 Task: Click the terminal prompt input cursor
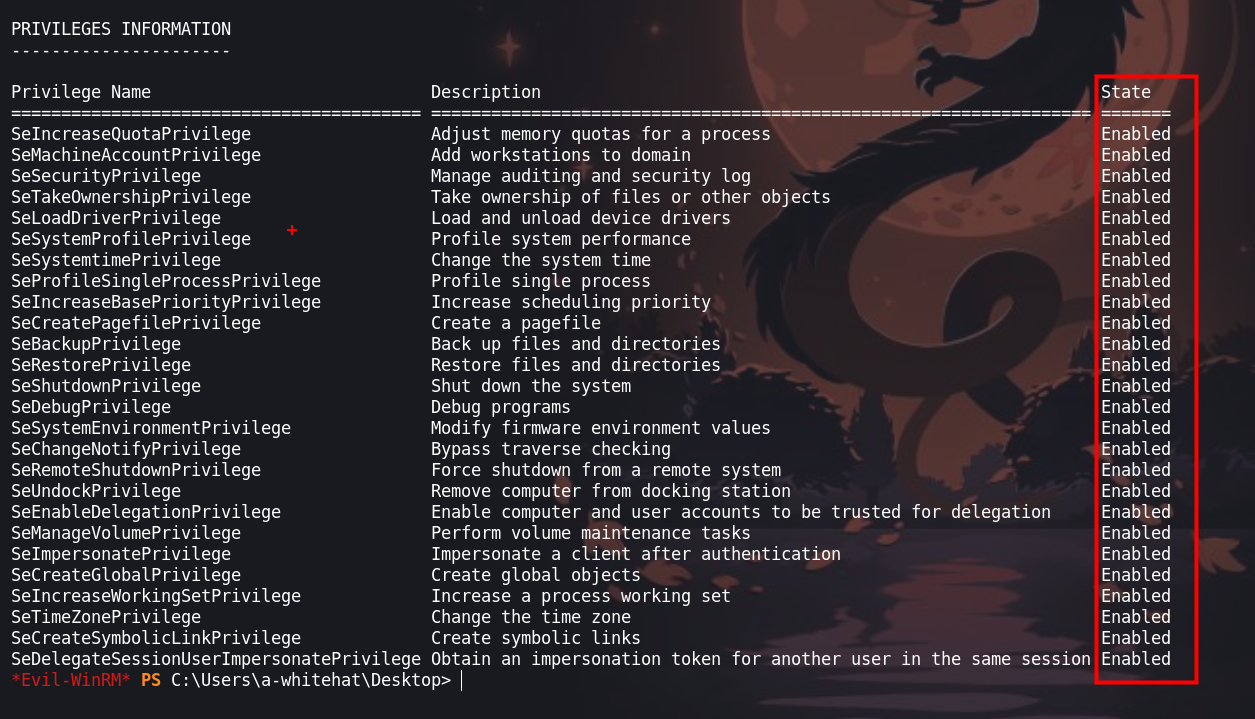pyautogui.click(x=462, y=681)
